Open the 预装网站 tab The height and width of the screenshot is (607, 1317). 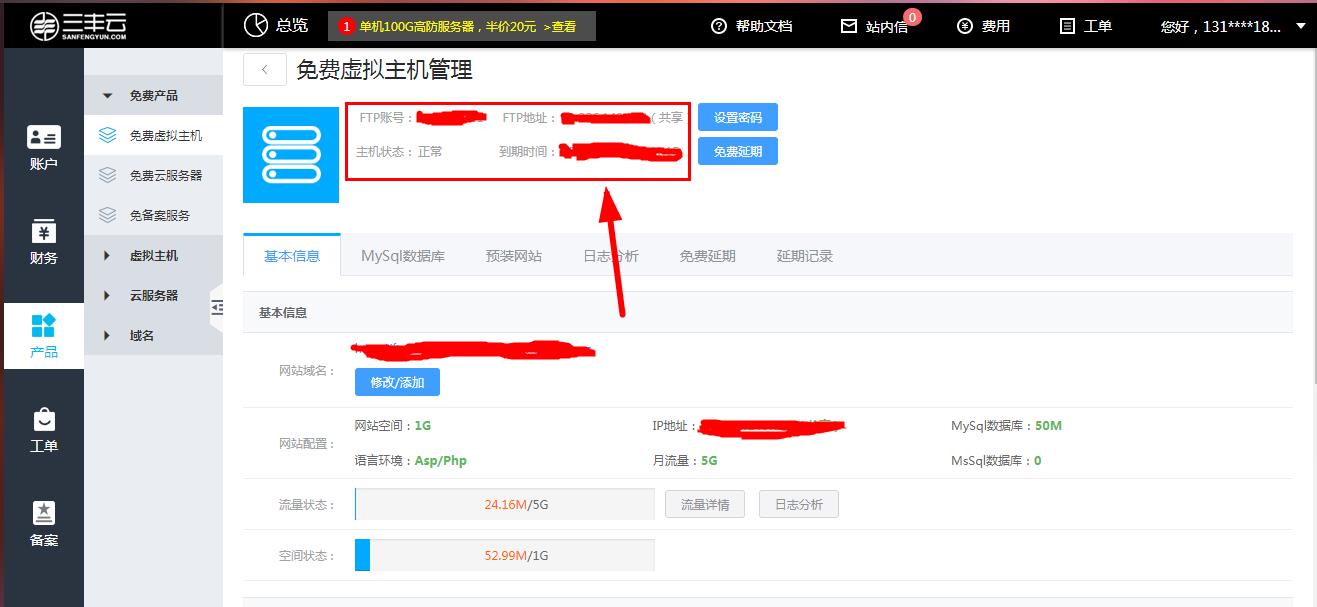tap(514, 255)
